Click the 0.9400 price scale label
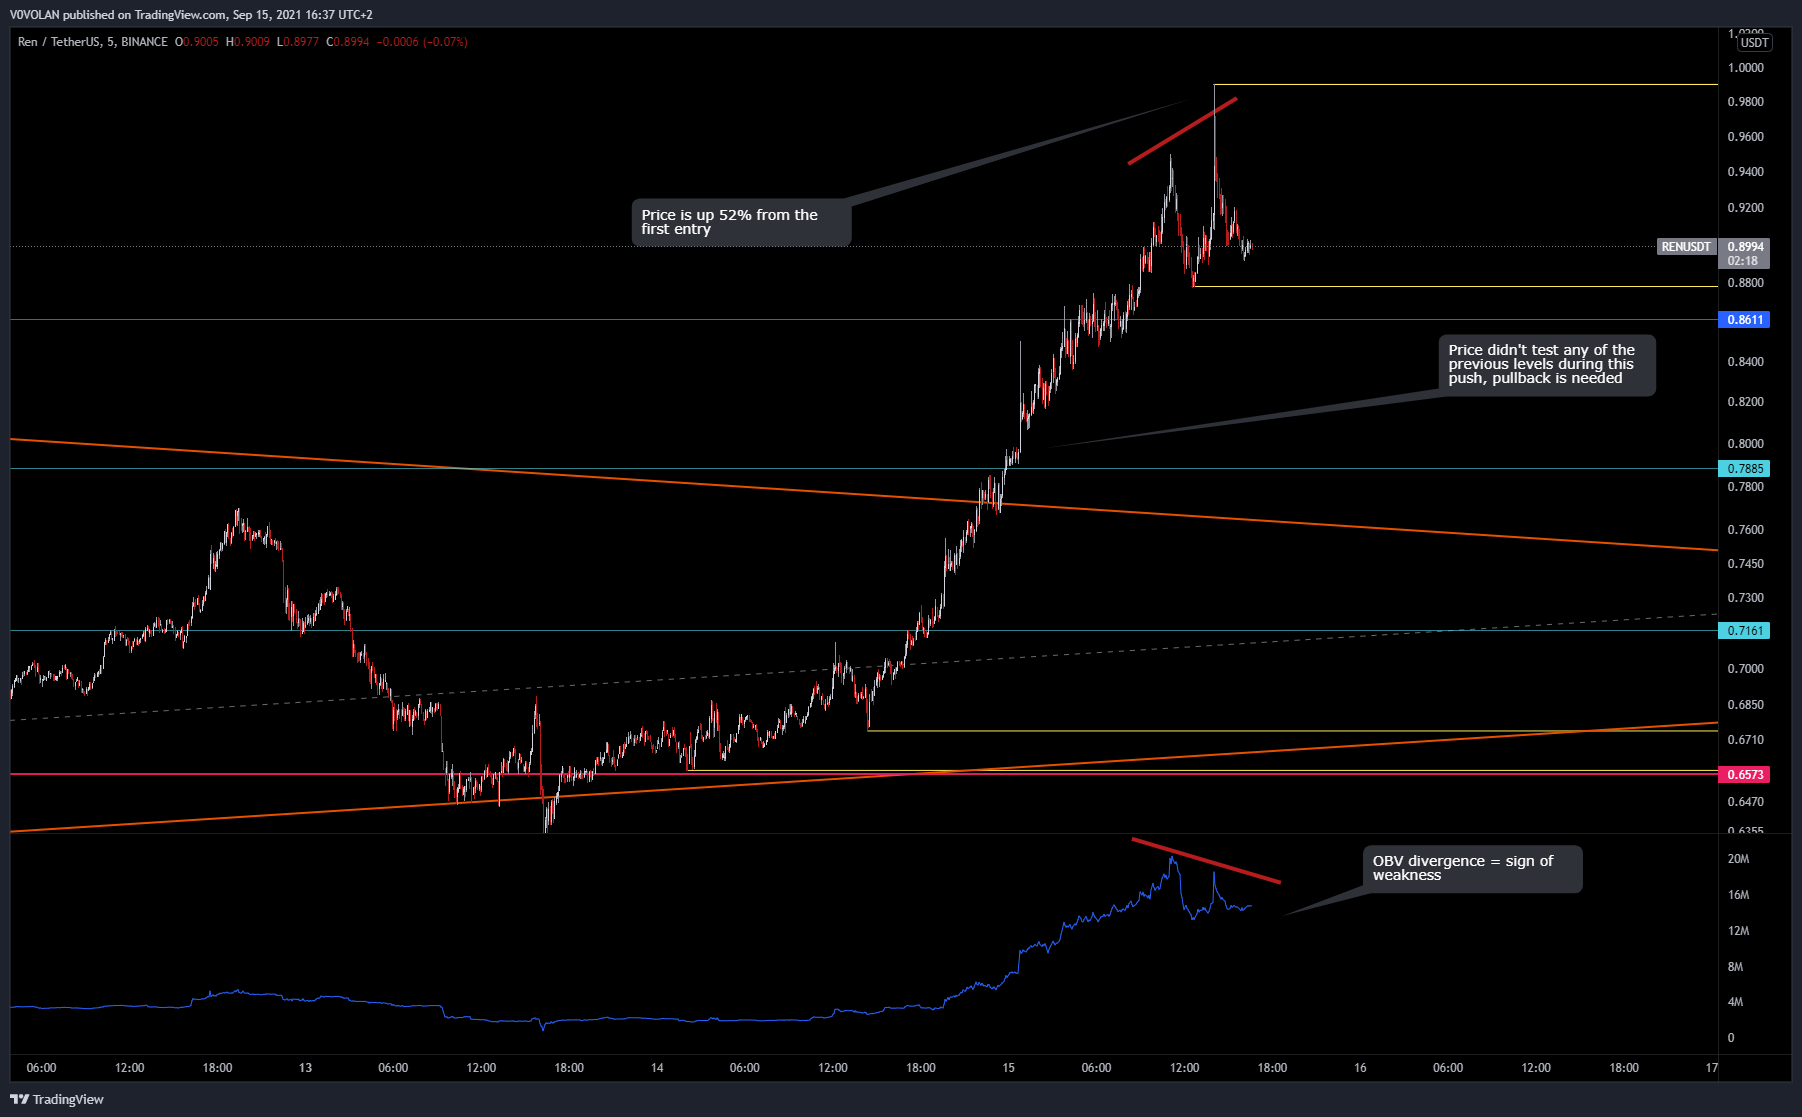The image size is (1802, 1117). click(x=1746, y=172)
